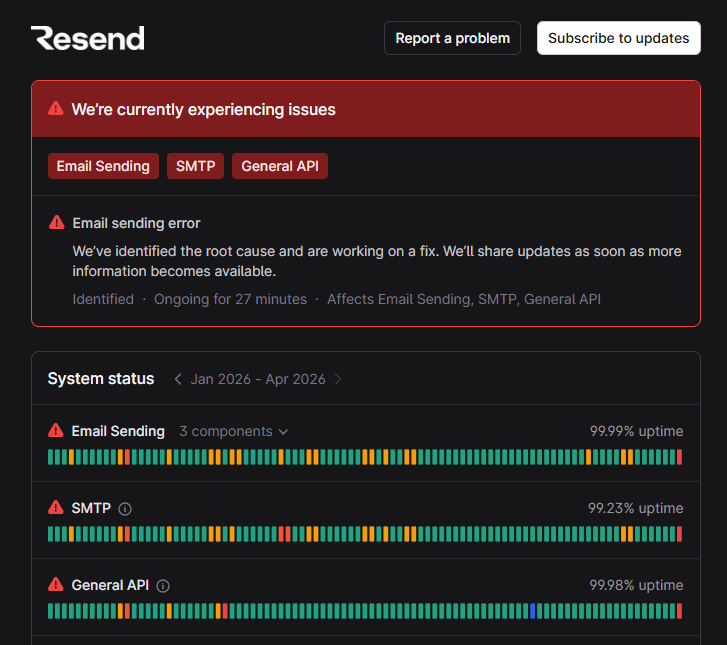Image resolution: width=727 pixels, height=645 pixels.
Task: Click the 99.99% uptime value
Action: 636,431
